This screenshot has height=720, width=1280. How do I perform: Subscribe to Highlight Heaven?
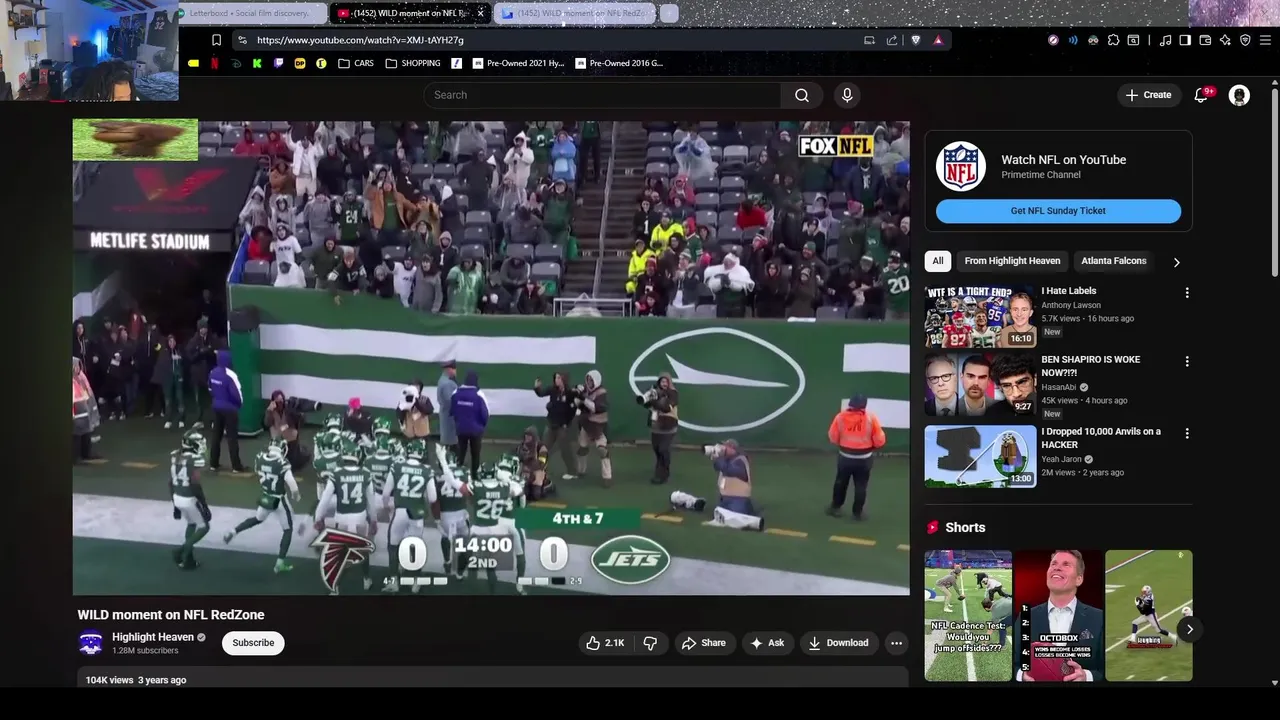(x=253, y=643)
